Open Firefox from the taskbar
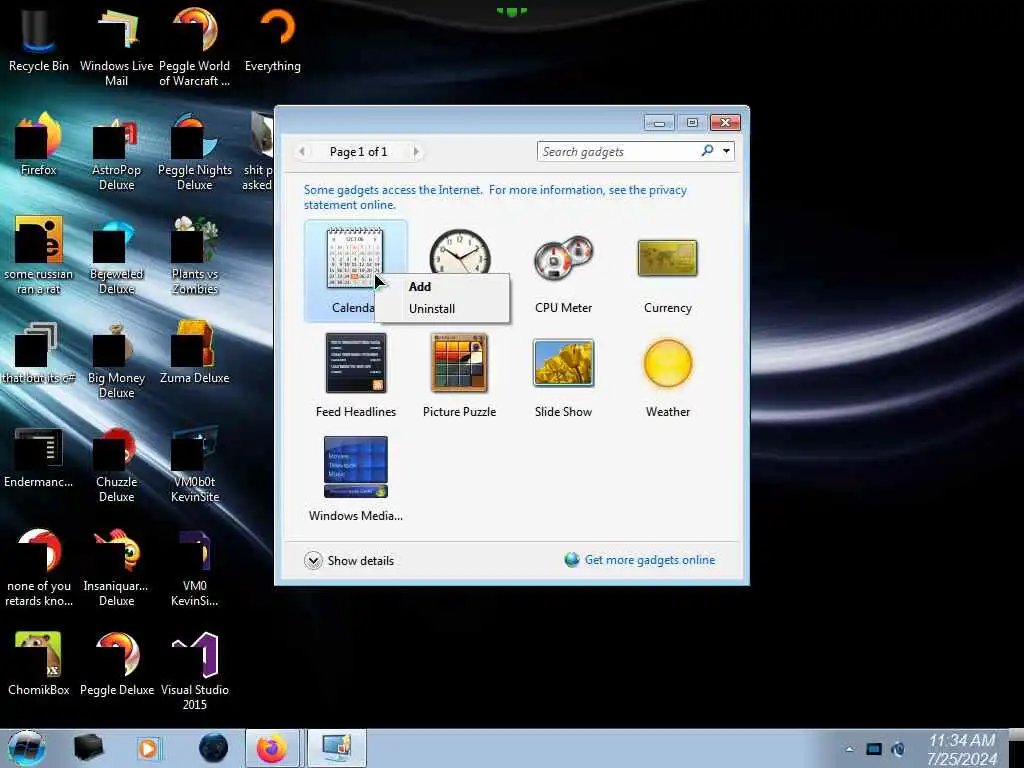The image size is (1024, 768). pos(272,748)
